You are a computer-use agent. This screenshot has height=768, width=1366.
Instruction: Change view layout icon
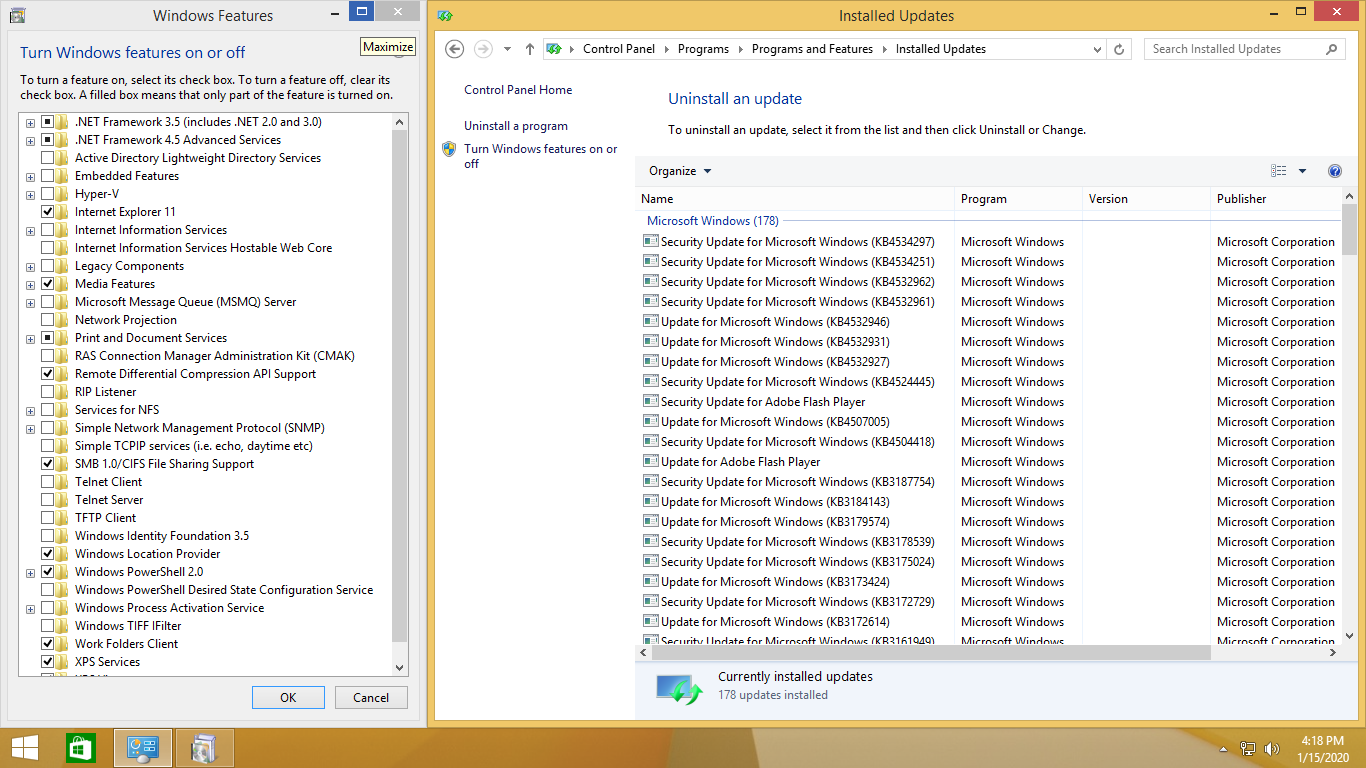click(x=1279, y=171)
